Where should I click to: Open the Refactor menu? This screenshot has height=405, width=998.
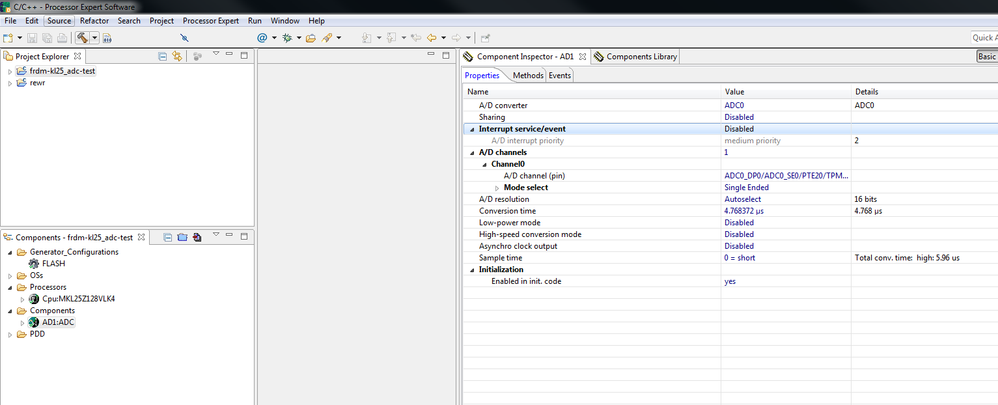click(94, 20)
